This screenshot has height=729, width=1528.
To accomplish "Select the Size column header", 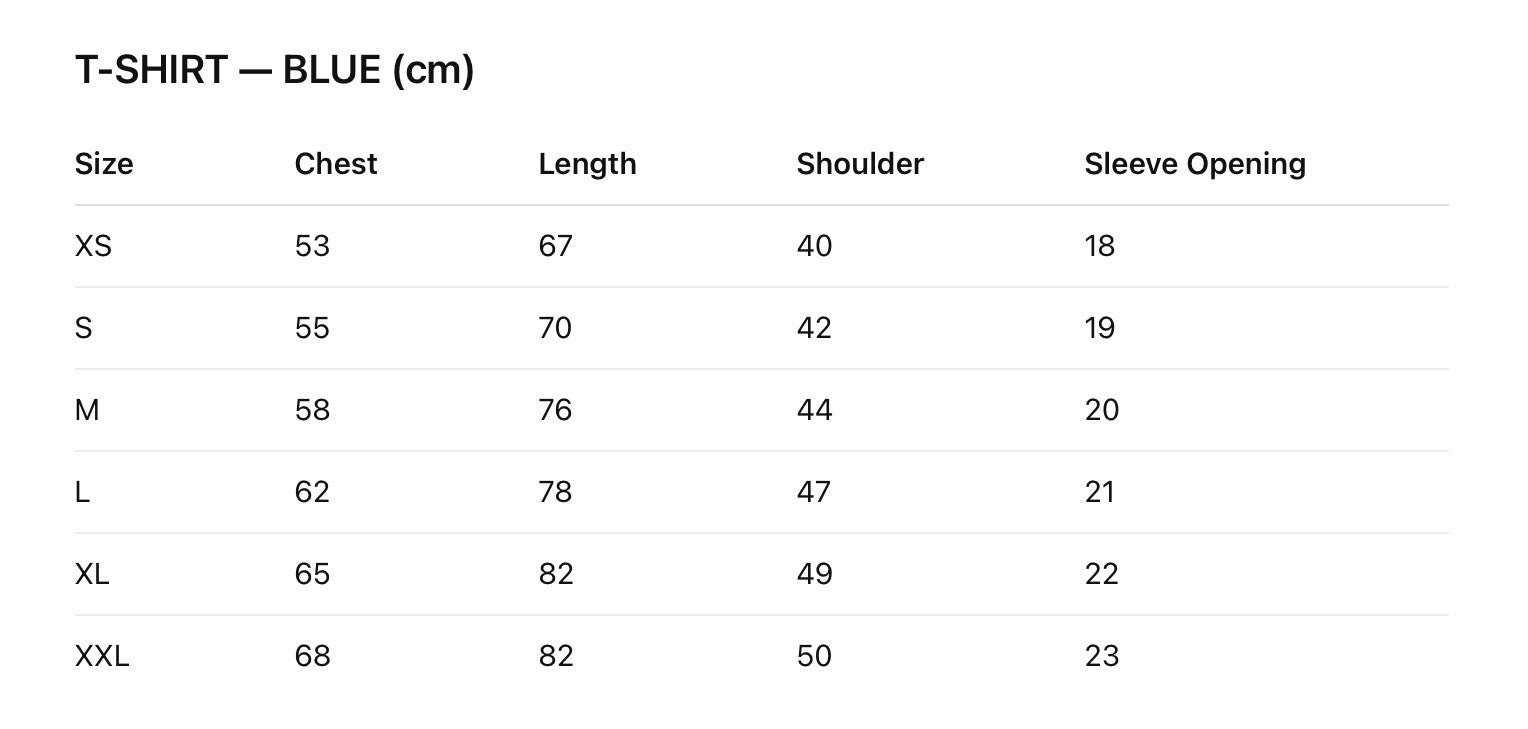I will point(104,164).
